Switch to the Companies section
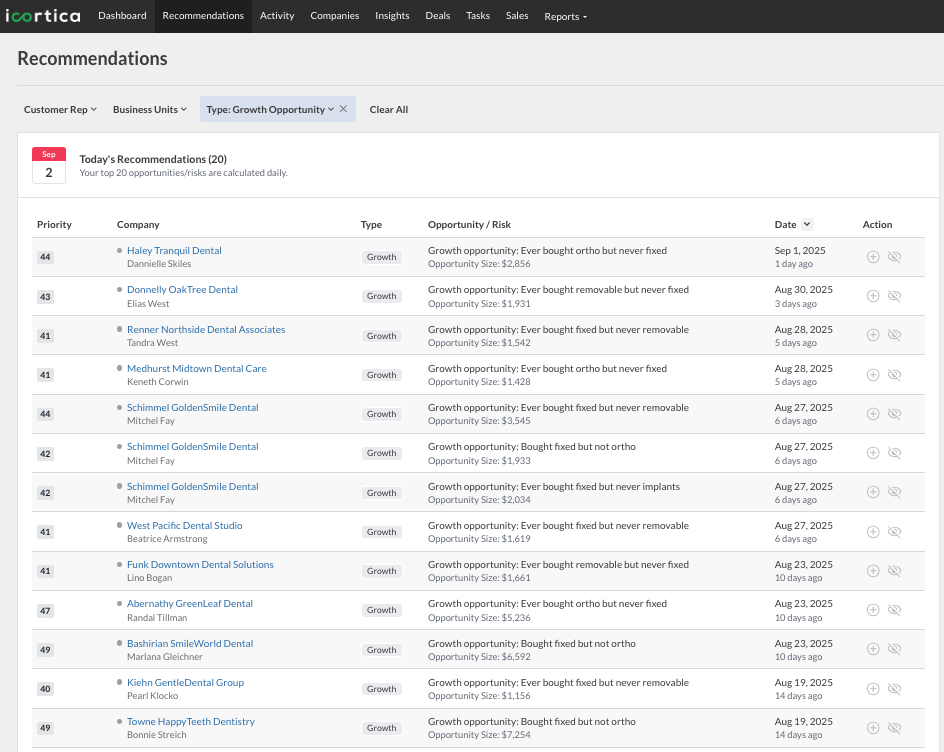 (334, 15)
